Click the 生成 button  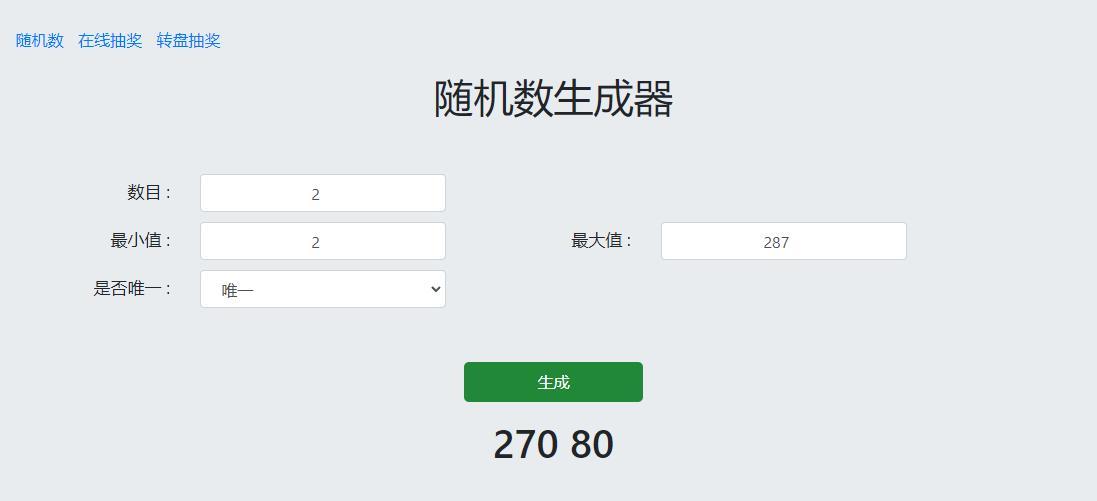(x=553, y=382)
